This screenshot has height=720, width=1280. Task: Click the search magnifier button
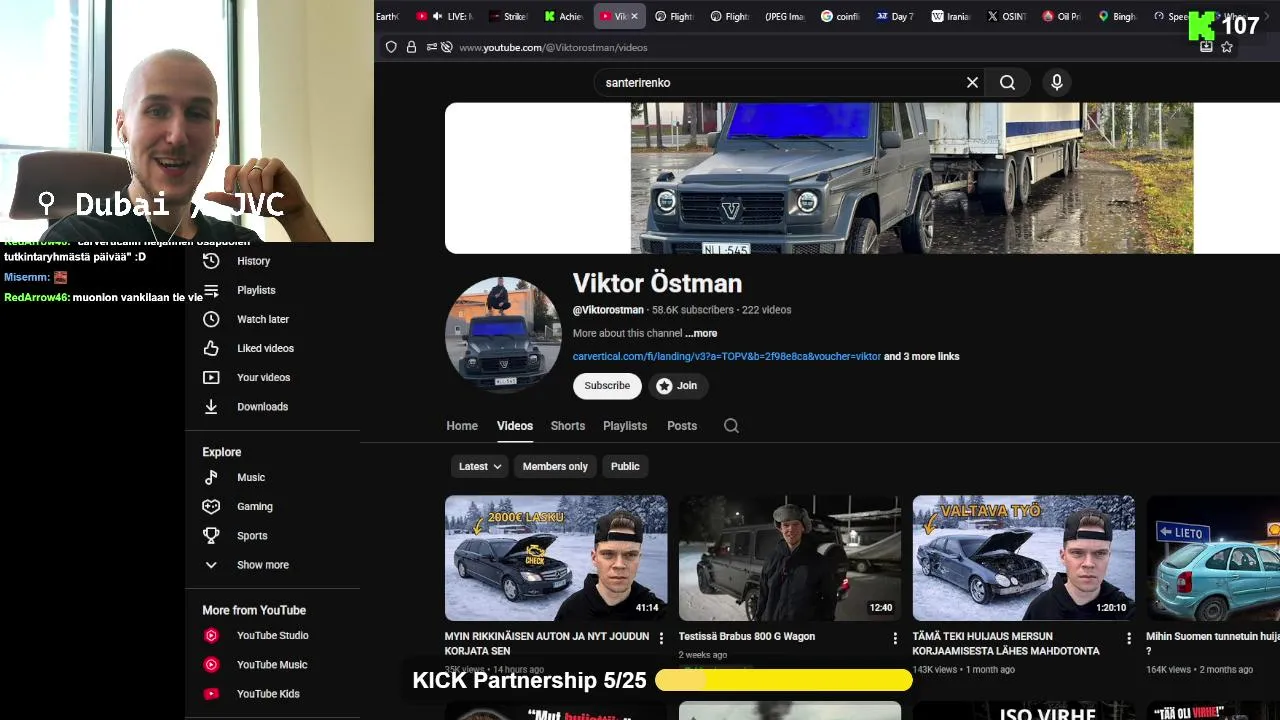pos(1007,83)
